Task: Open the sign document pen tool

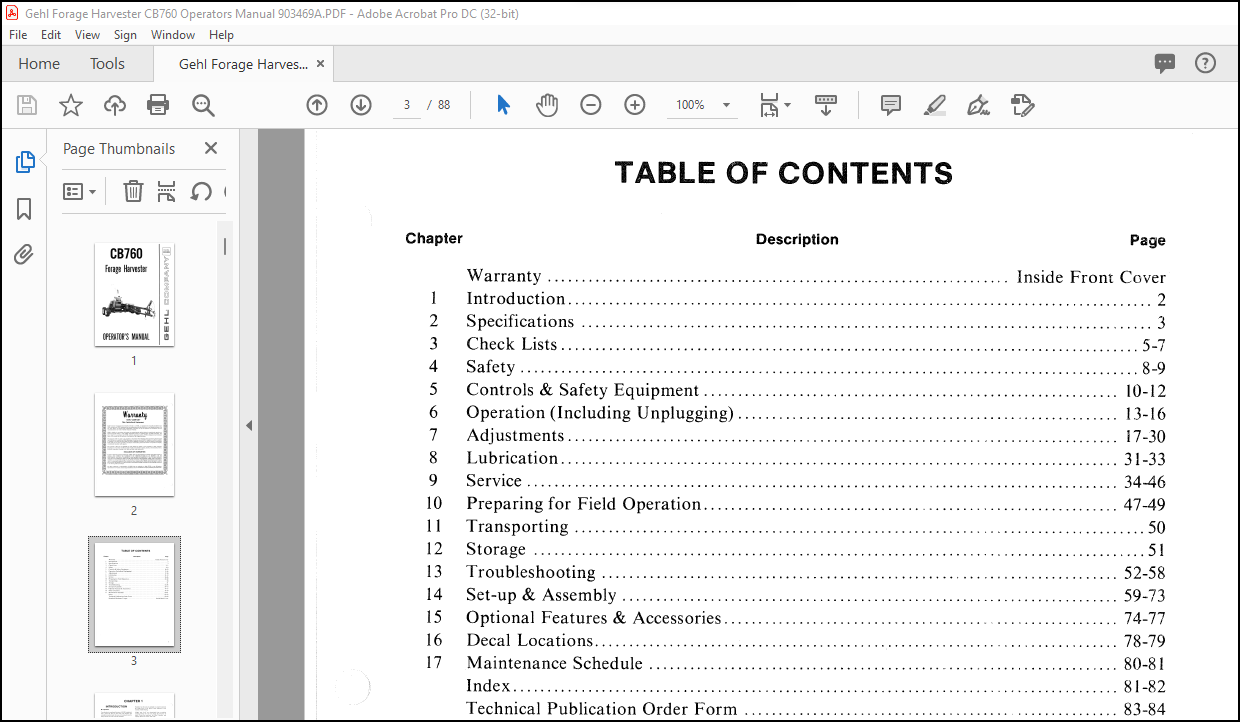Action: click(x=979, y=105)
